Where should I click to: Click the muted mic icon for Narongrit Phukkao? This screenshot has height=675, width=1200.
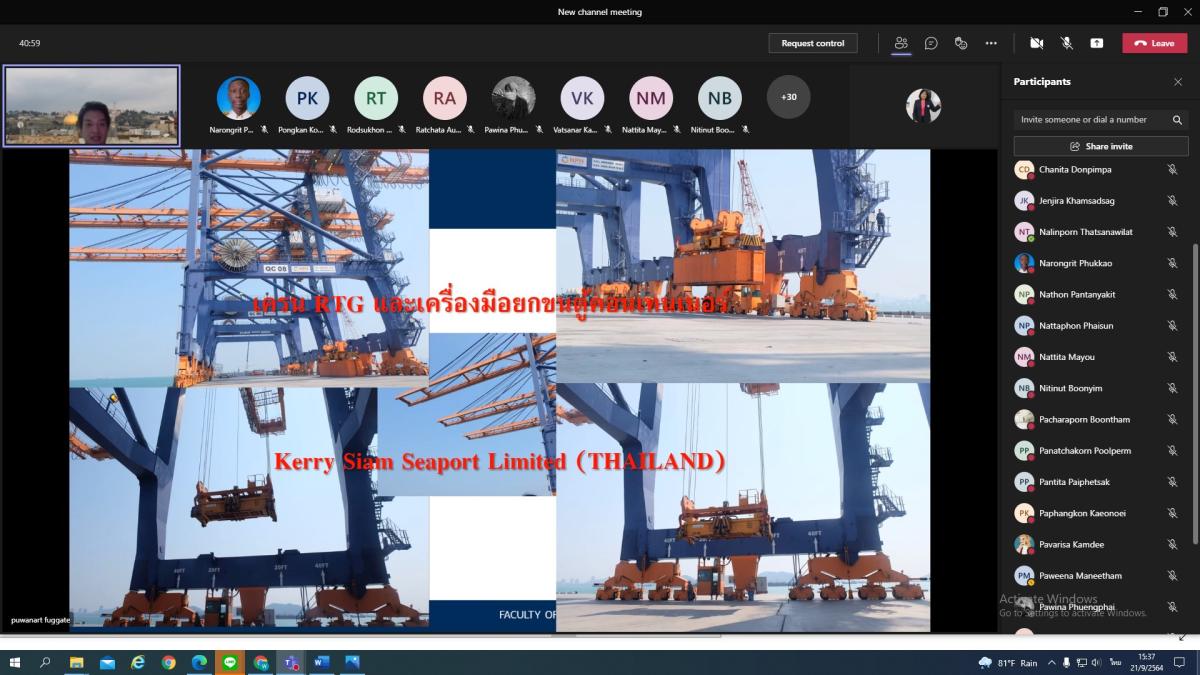tap(1172, 263)
